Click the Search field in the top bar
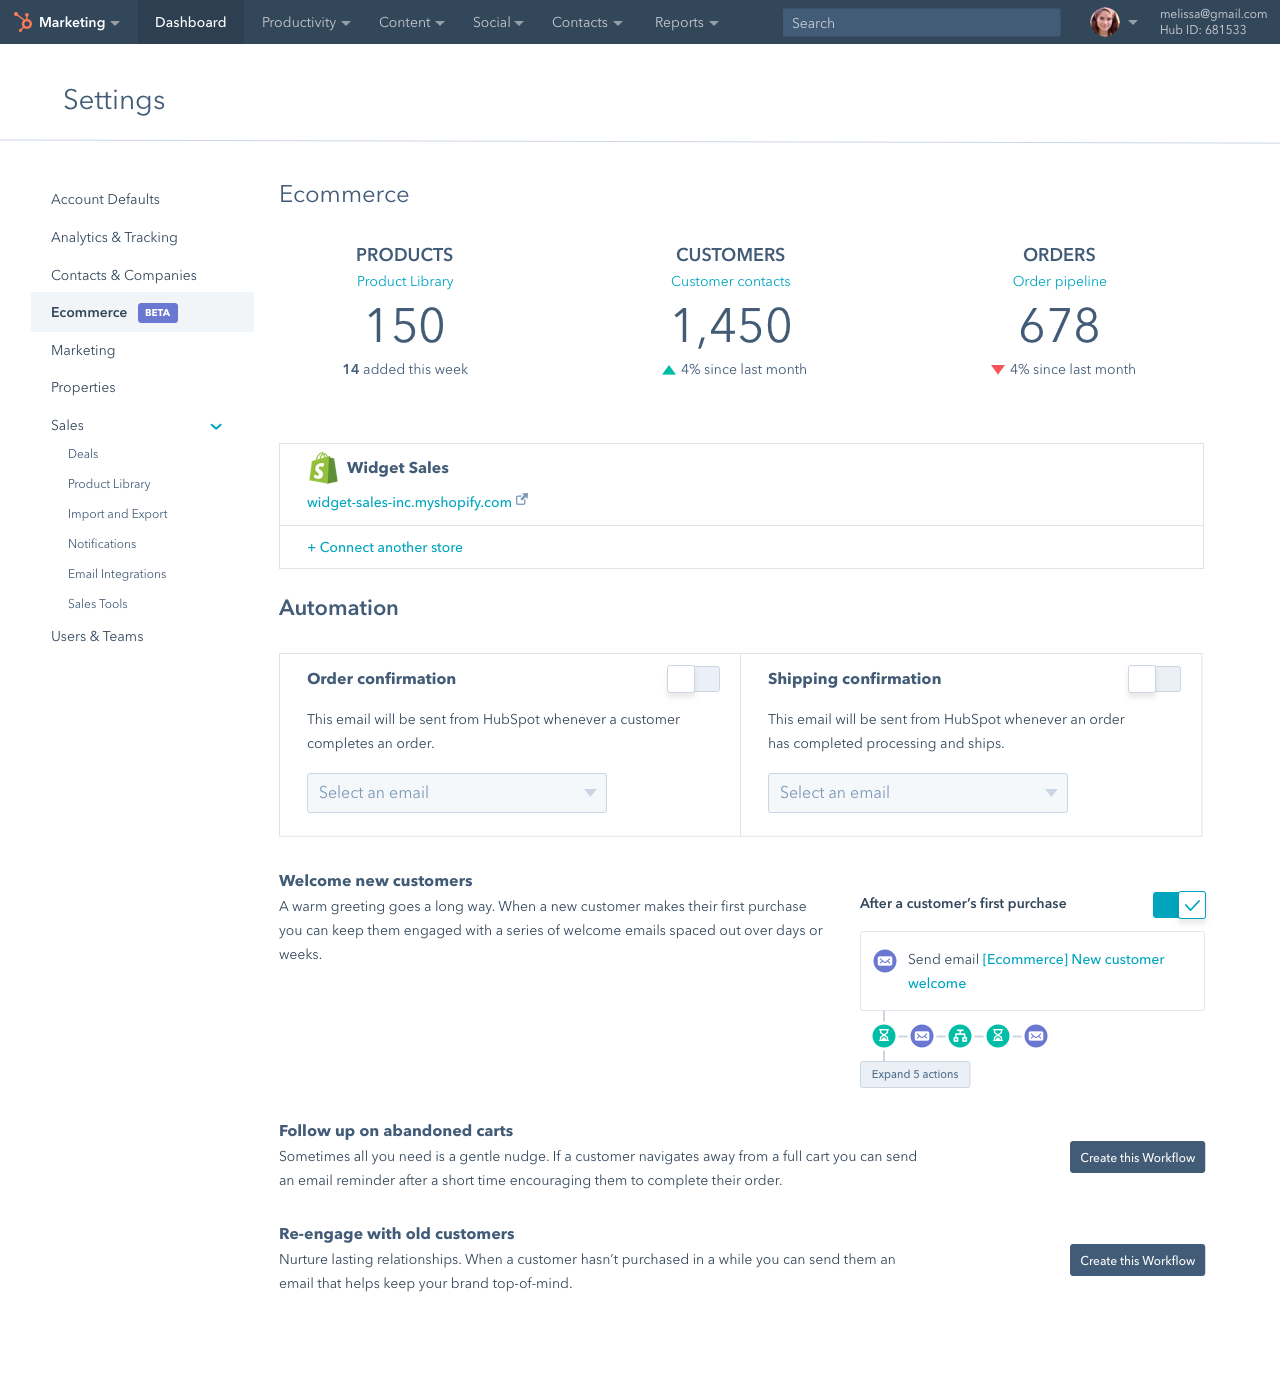The height and width of the screenshot is (1376, 1280). tap(920, 23)
